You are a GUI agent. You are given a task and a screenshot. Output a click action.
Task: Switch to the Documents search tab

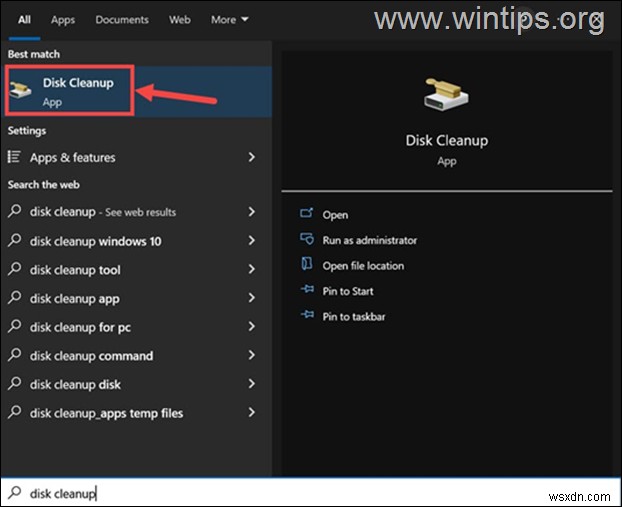(122, 19)
